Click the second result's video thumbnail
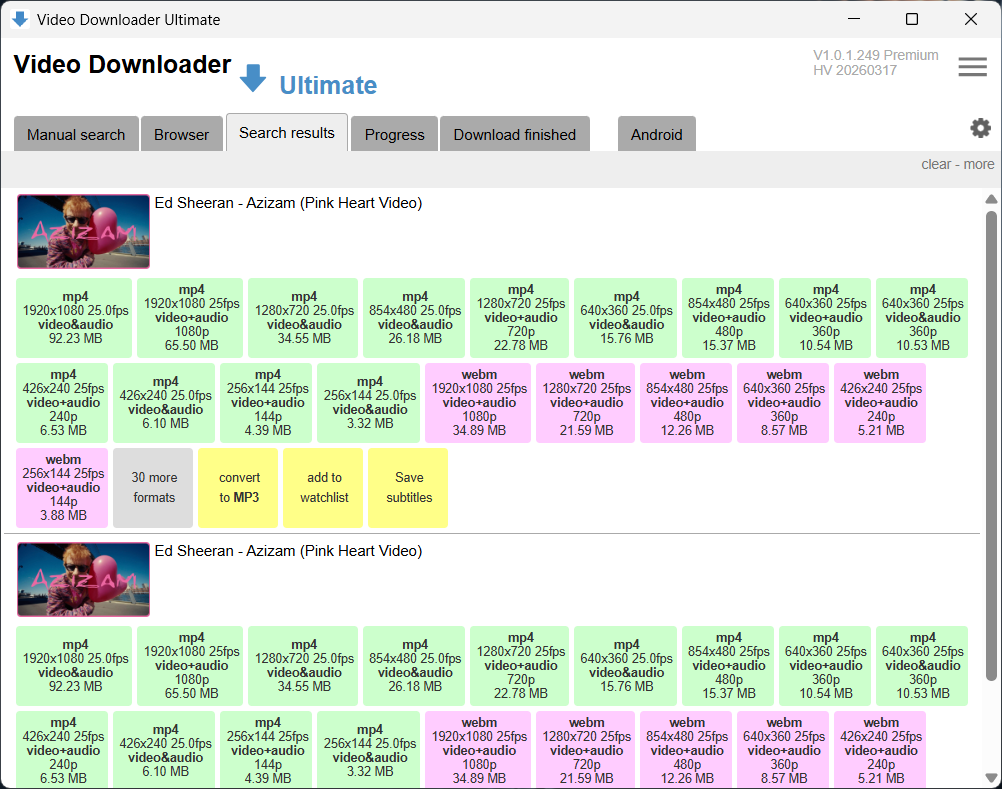Screen dimensions: 1002x789 coord(83,579)
